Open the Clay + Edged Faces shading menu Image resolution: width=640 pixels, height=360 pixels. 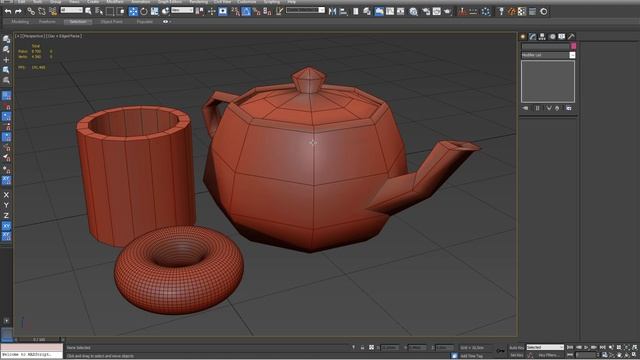coord(64,36)
